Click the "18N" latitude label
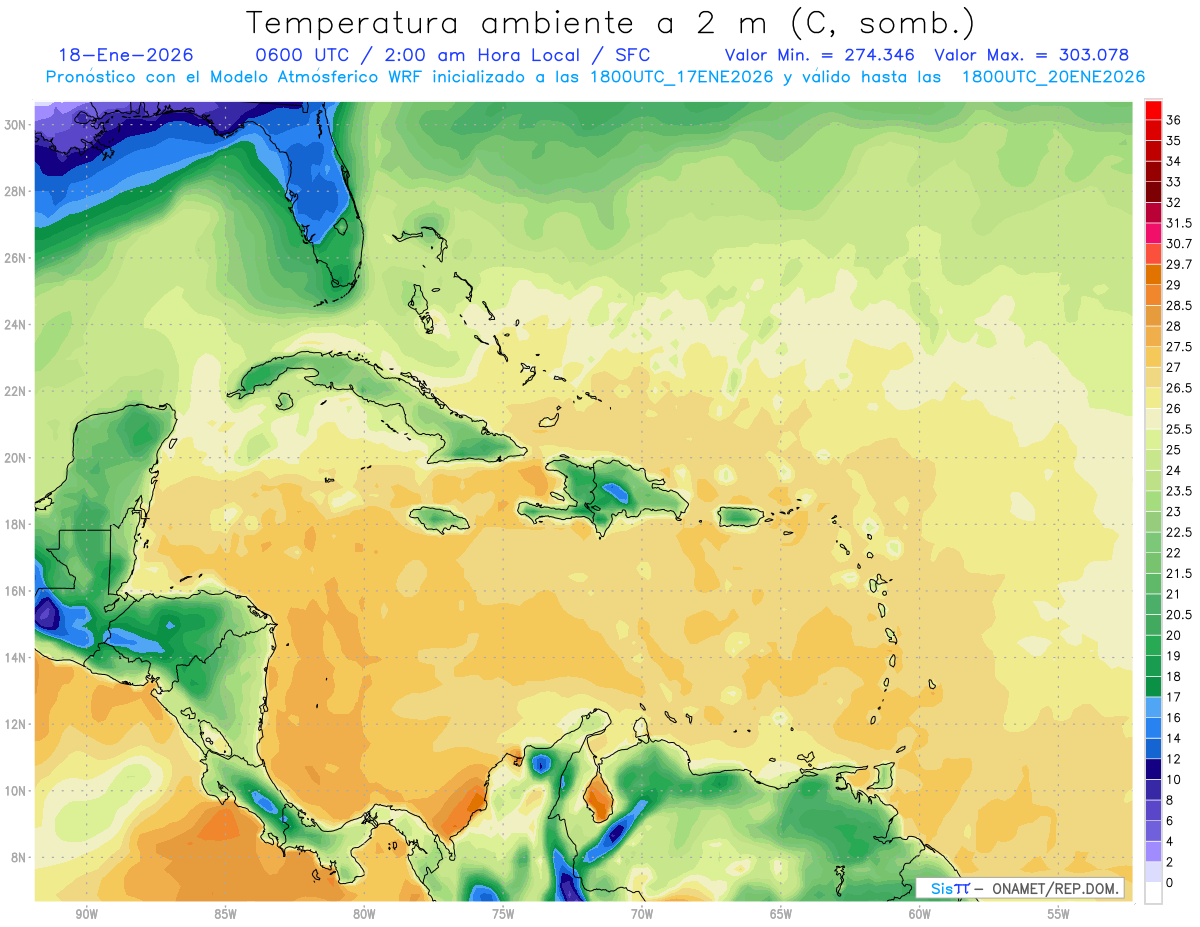The width and height of the screenshot is (1200, 927). [x=16, y=525]
